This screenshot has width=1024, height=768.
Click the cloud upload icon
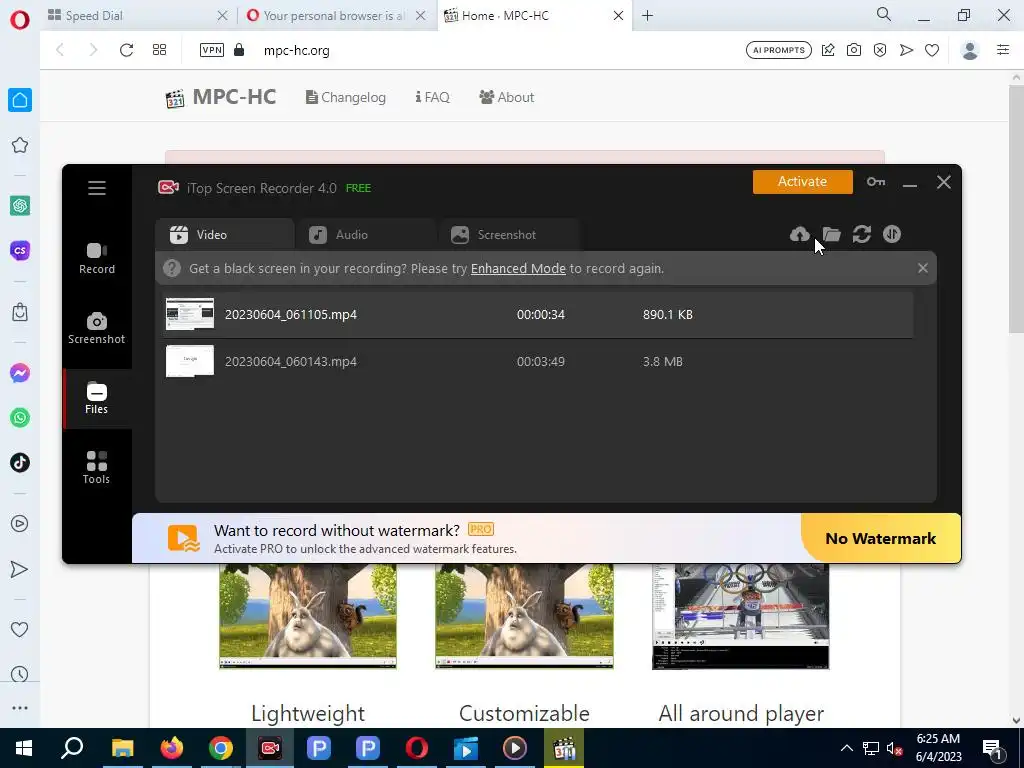pyautogui.click(x=799, y=234)
